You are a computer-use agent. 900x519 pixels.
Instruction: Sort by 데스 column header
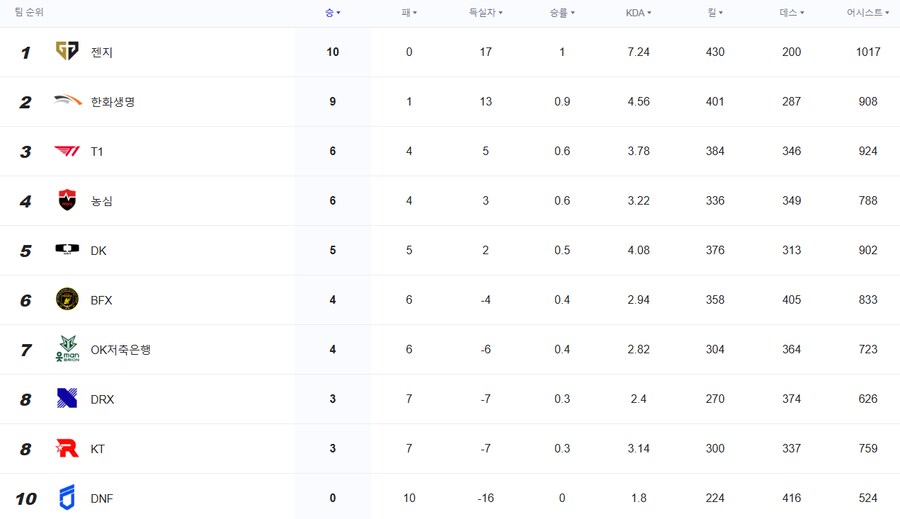792,13
